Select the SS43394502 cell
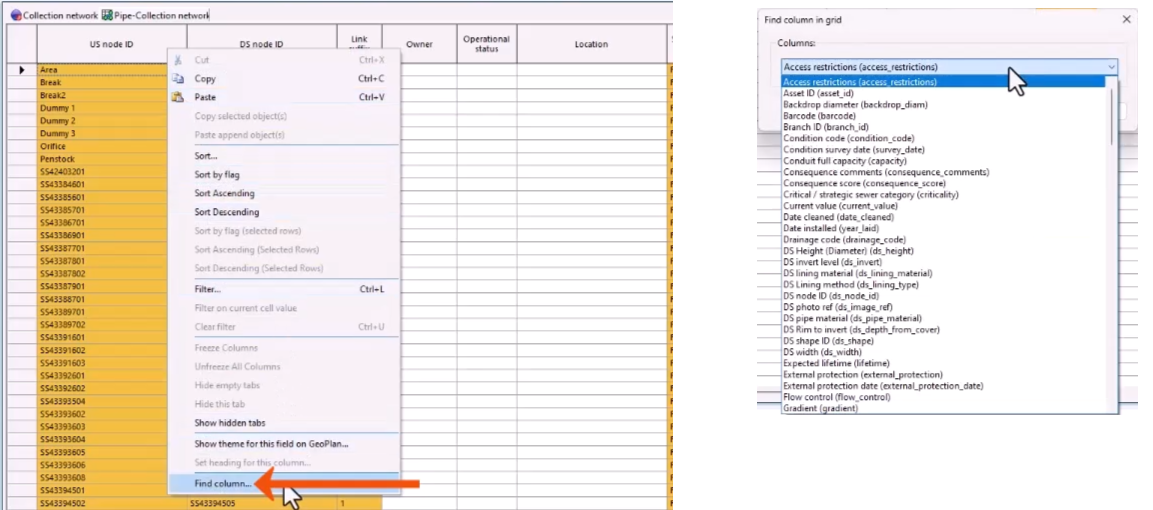This screenshot has height=510, width=1153. [x=112, y=503]
